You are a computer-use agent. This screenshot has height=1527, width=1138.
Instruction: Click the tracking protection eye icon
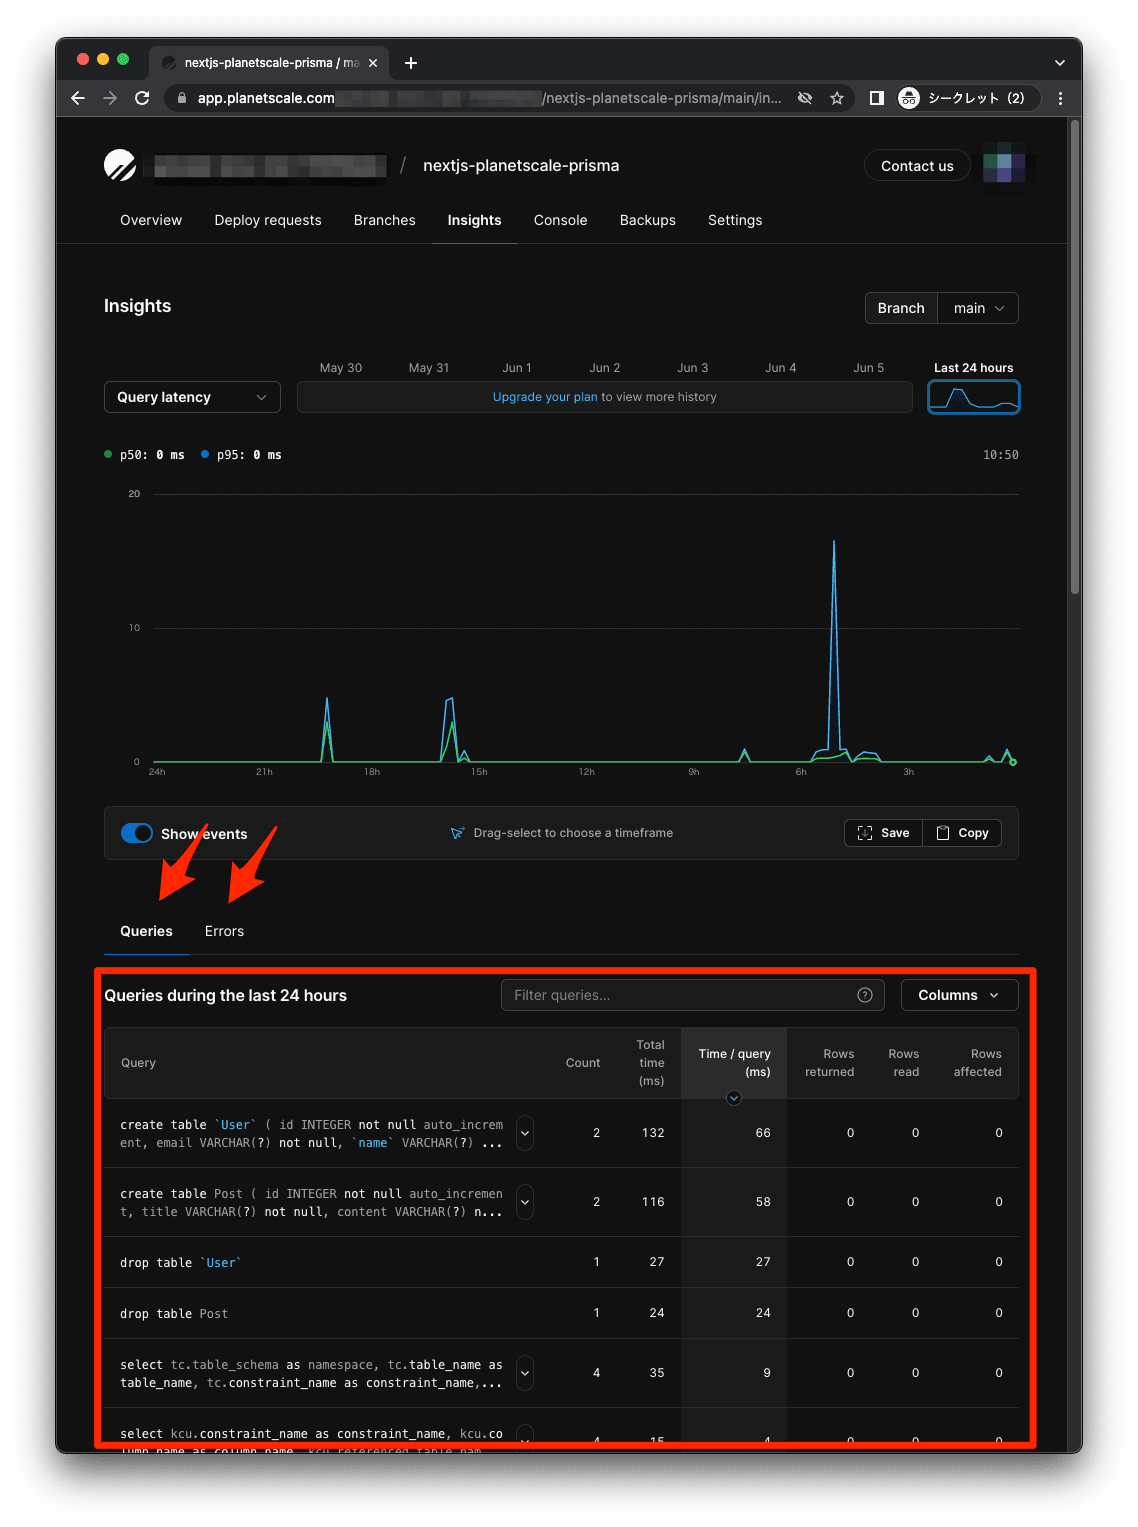805,98
